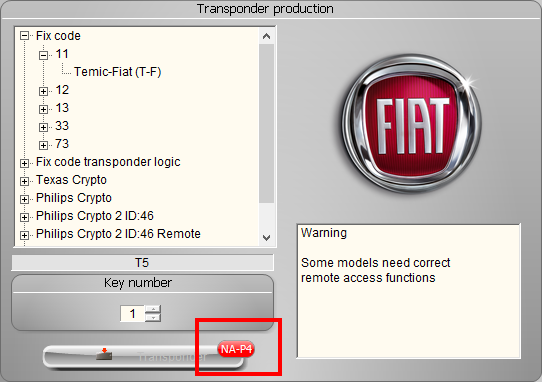Expand the 12 node
This screenshot has width=542, height=382.
click(x=43, y=91)
